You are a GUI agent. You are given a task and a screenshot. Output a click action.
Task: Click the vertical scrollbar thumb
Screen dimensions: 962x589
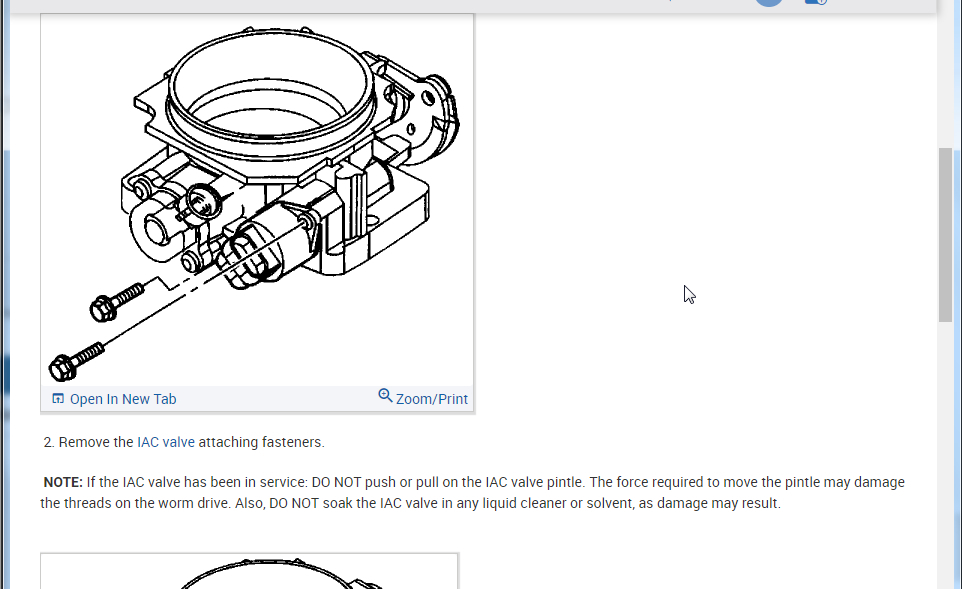pos(945,234)
